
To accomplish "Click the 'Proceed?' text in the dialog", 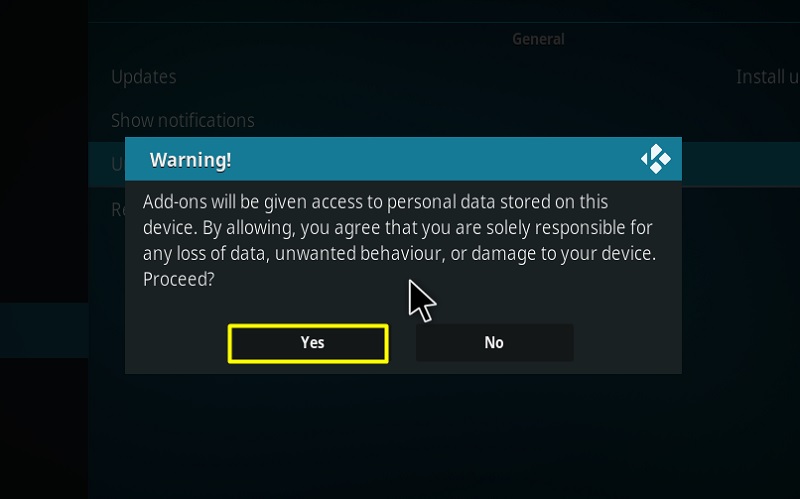I will 179,280.
